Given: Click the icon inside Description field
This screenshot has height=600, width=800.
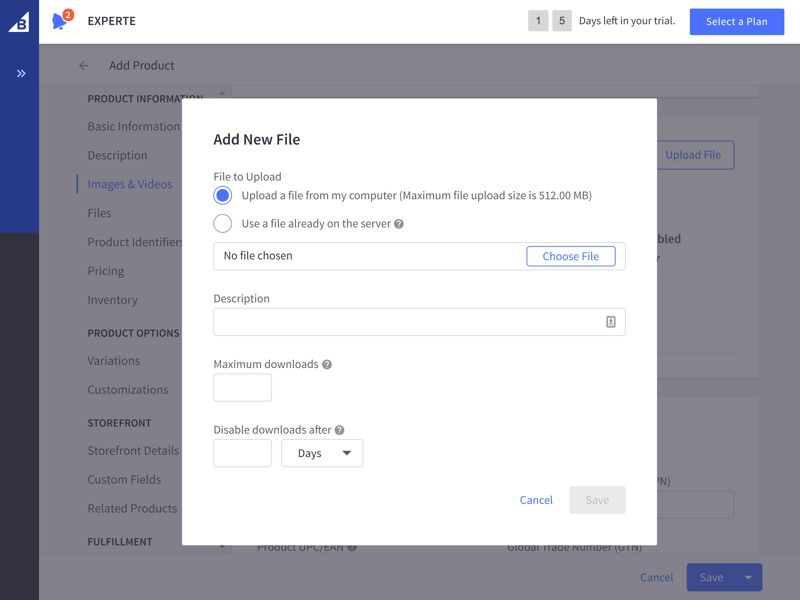Looking at the screenshot, I should [x=611, y=322].
